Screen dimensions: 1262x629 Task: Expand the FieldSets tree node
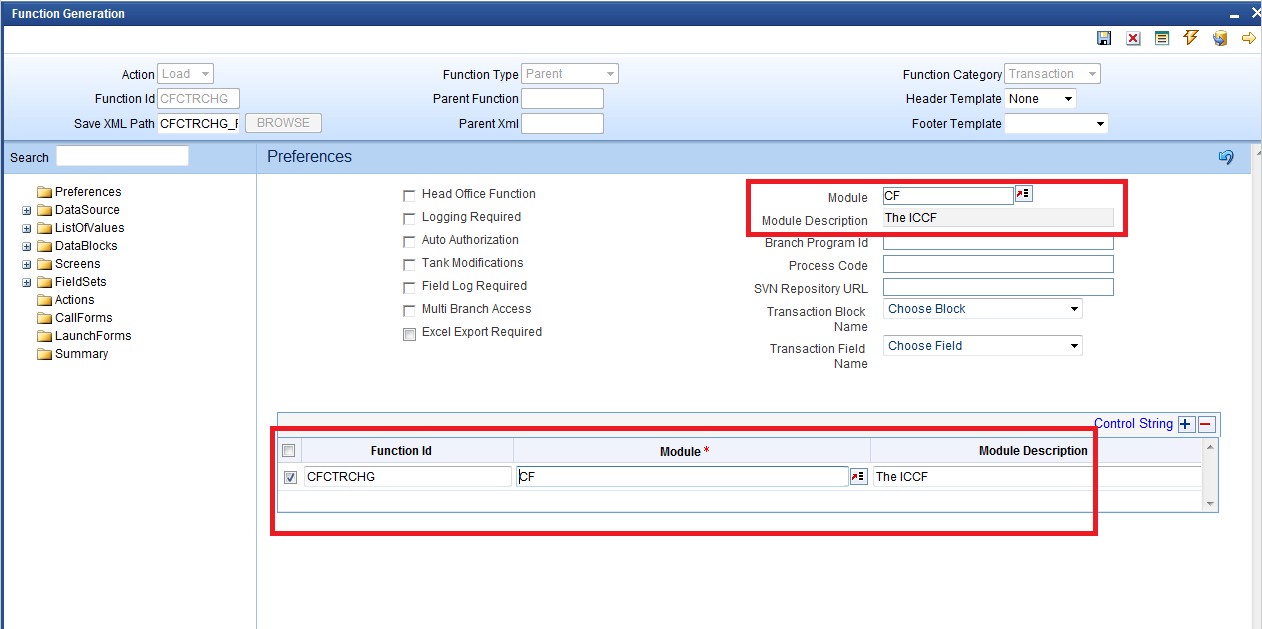coord(27,283)
